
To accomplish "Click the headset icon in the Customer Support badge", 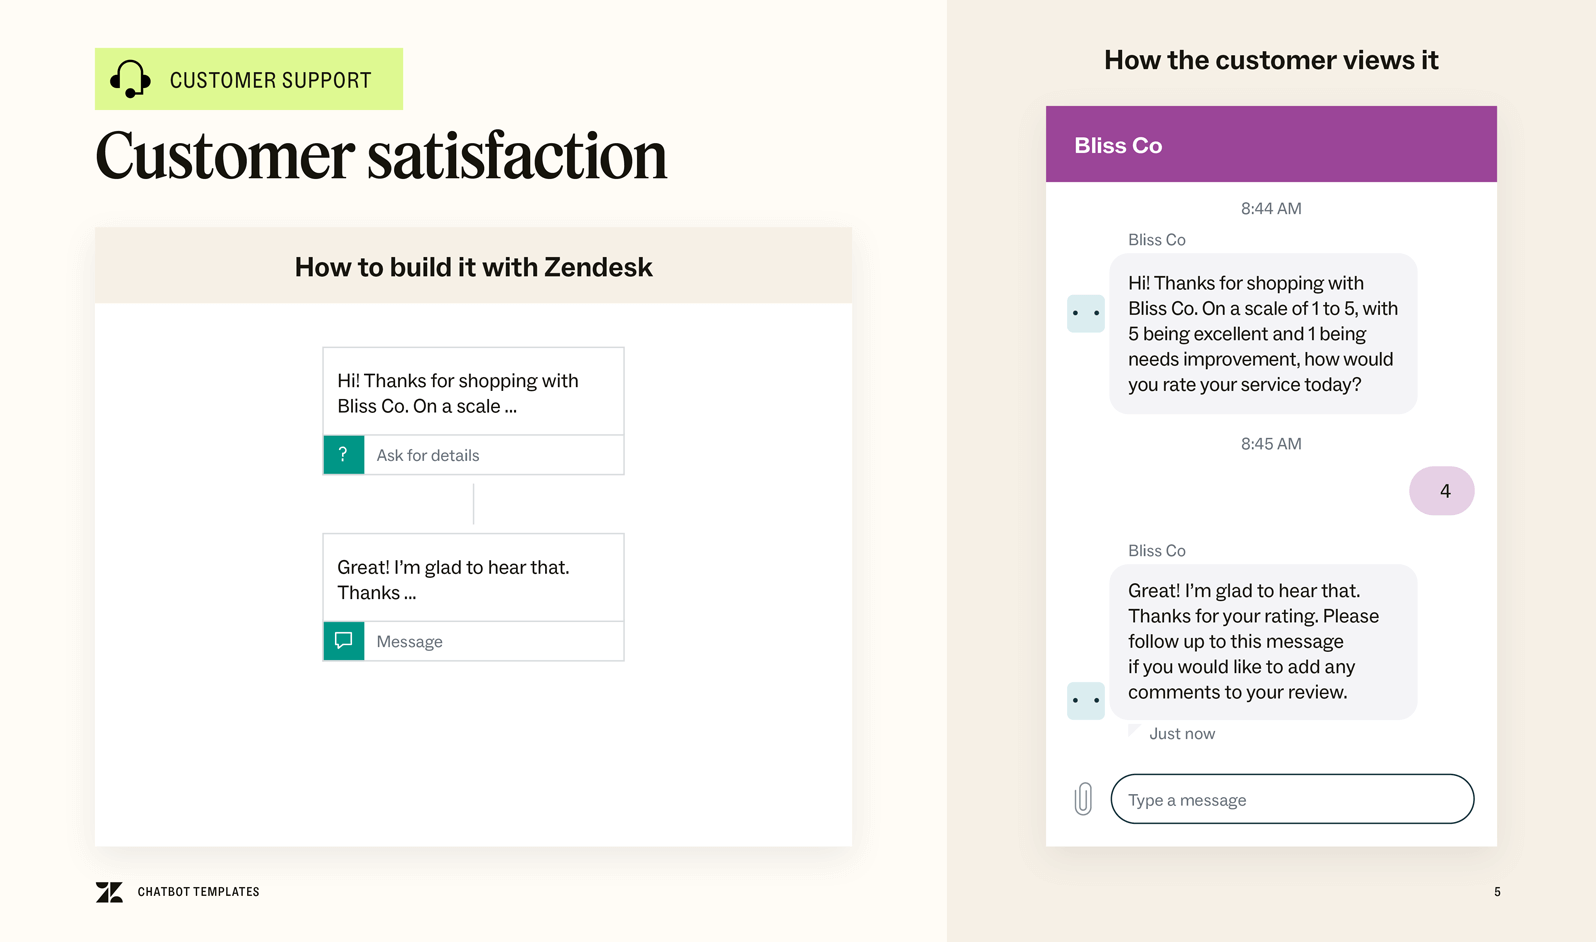I will pos(130,79).
